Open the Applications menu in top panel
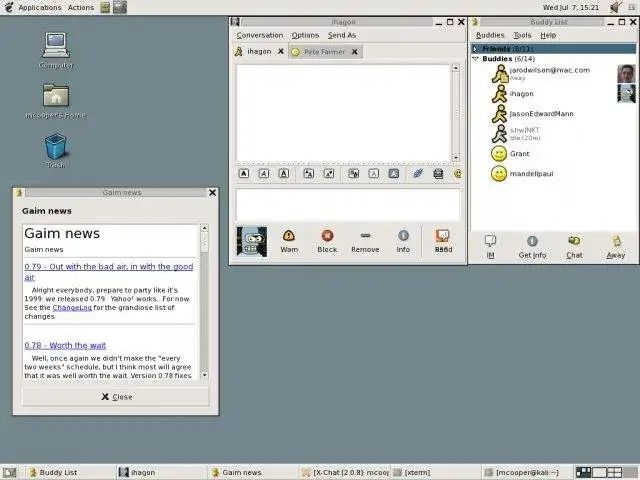The width and height of the screenshot is (640, 480). pyautogui.click(x=40, y=7)
